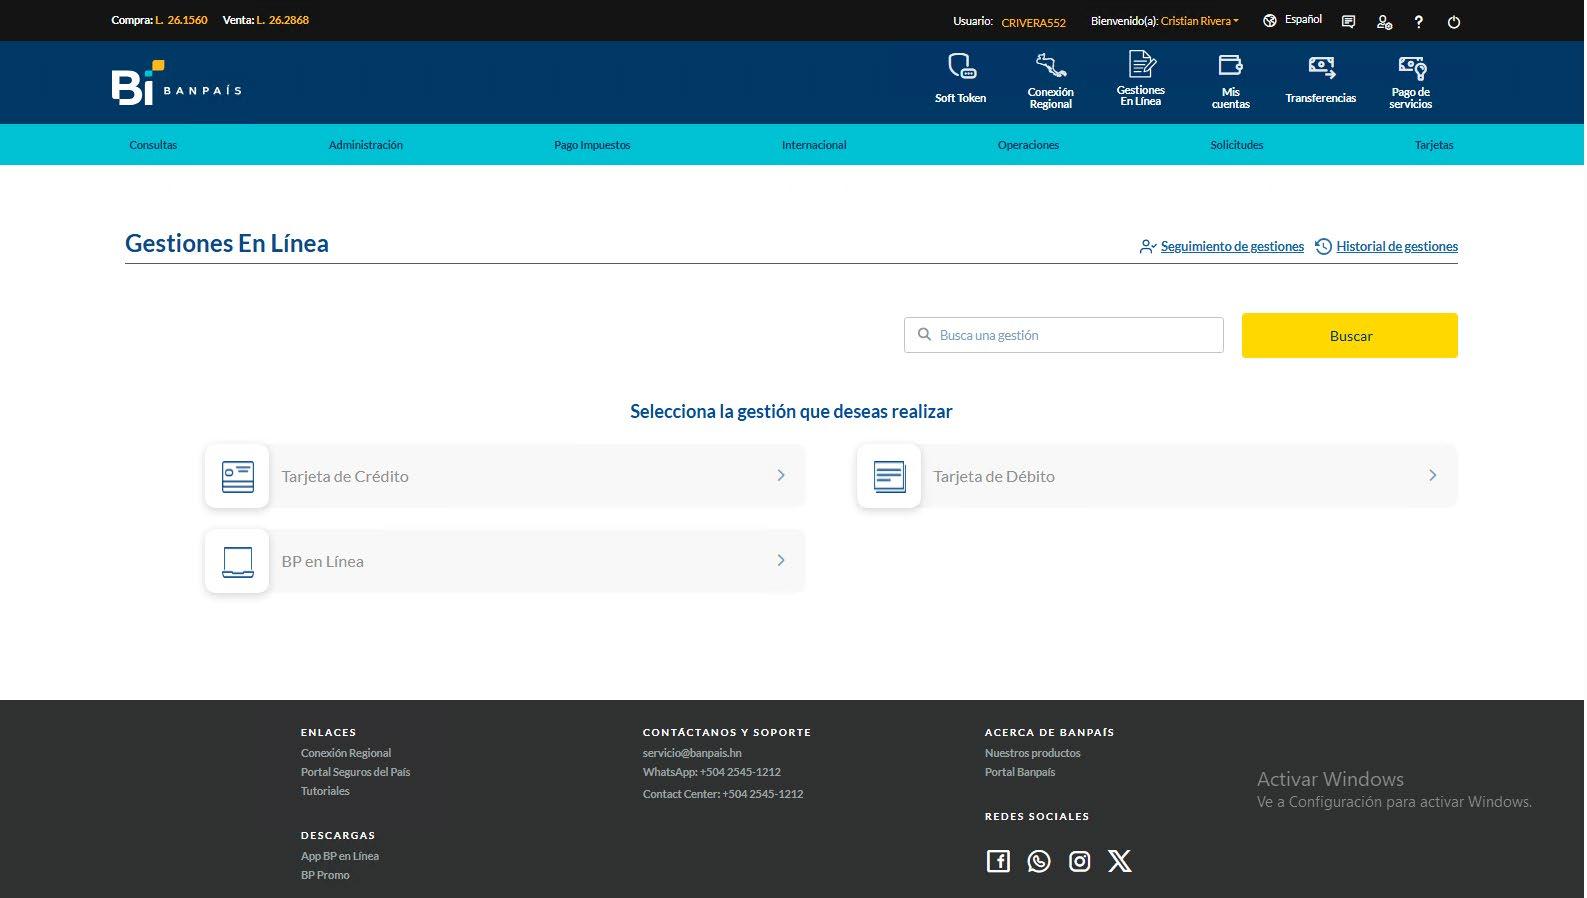Click the yellow Buscar button

point(1350,336)
